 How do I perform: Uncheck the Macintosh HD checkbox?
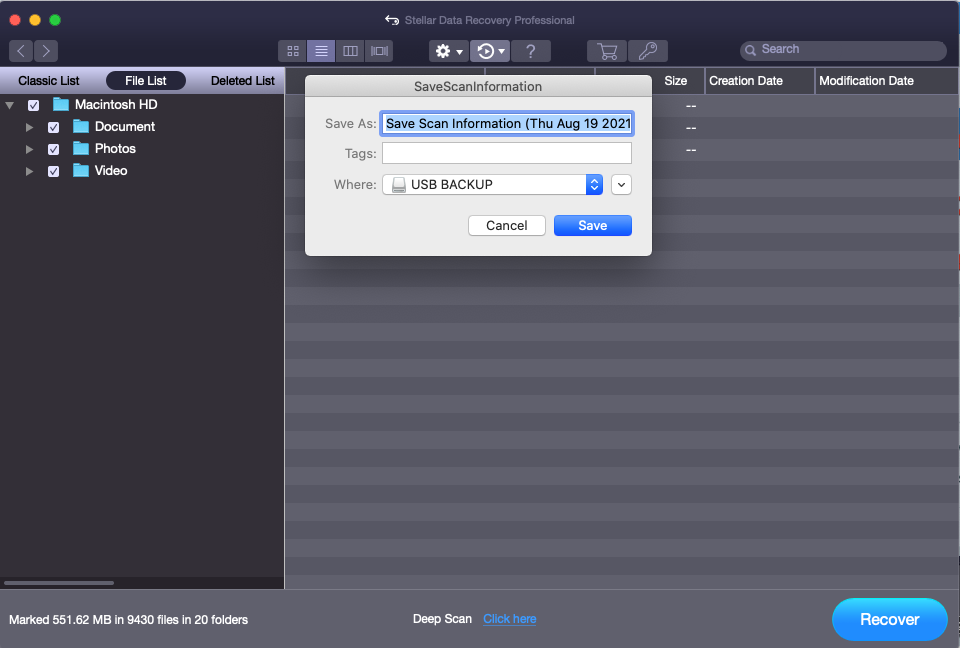click(34, 105)
